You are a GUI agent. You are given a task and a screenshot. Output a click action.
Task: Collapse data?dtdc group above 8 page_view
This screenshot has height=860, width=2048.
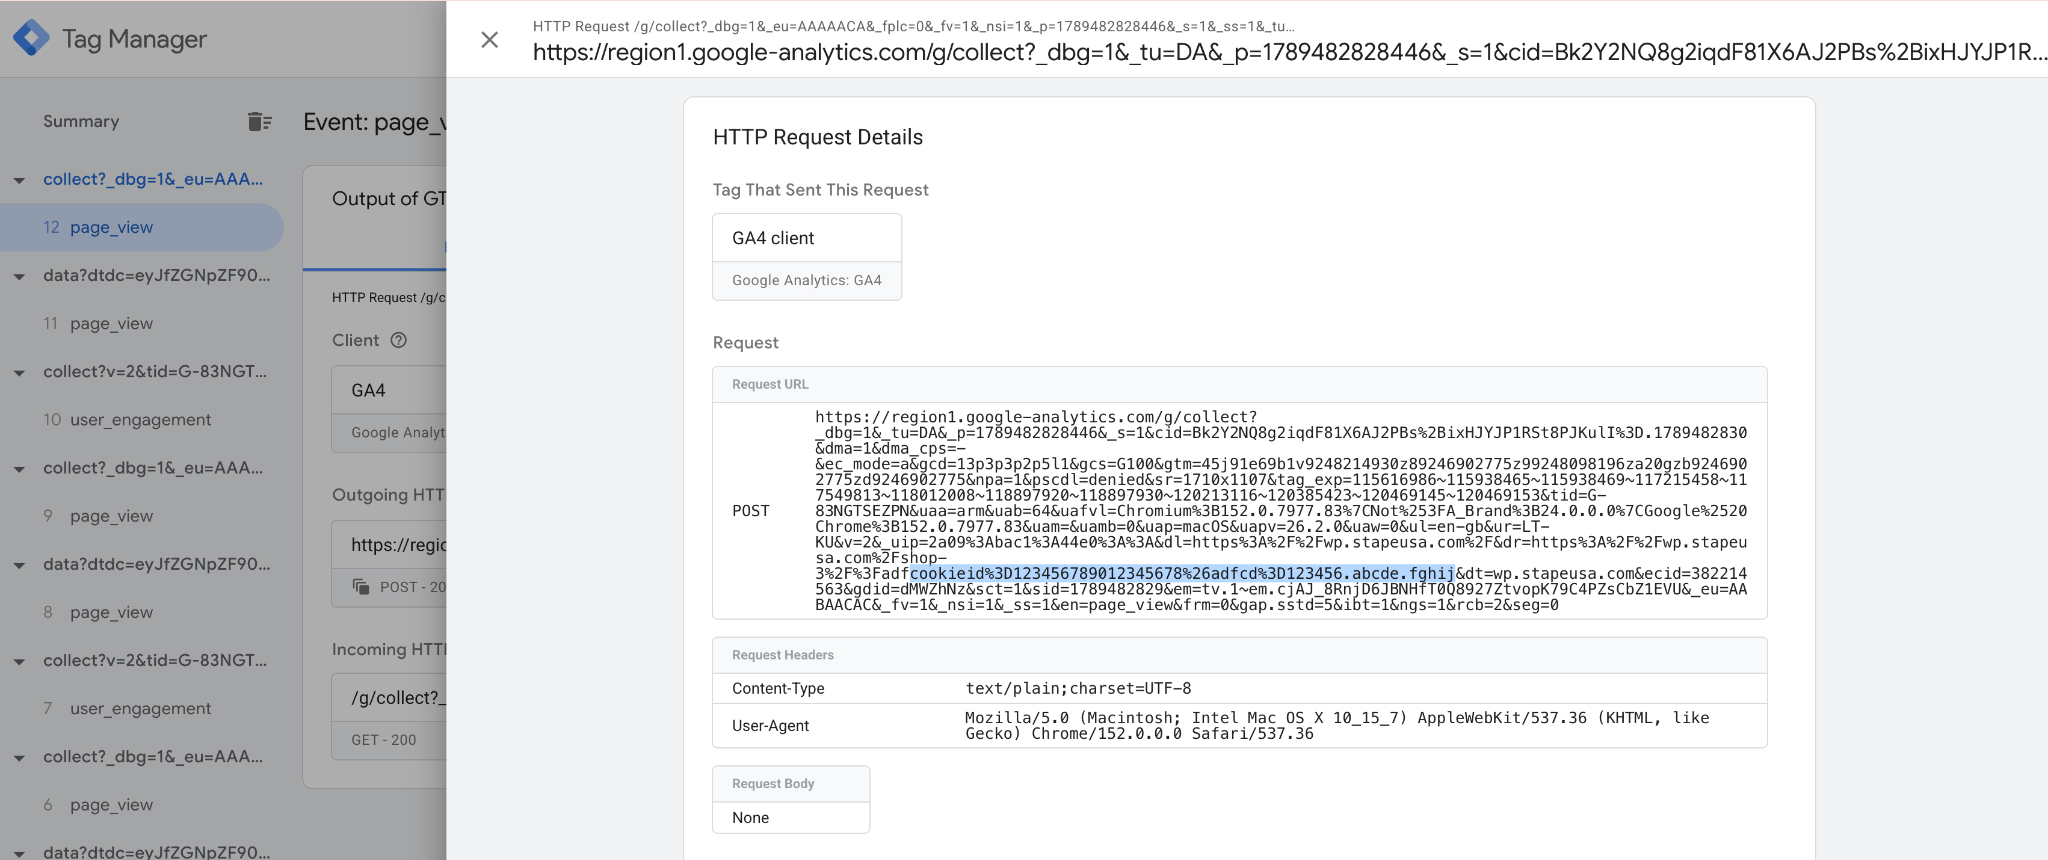(x=19, y=565)
